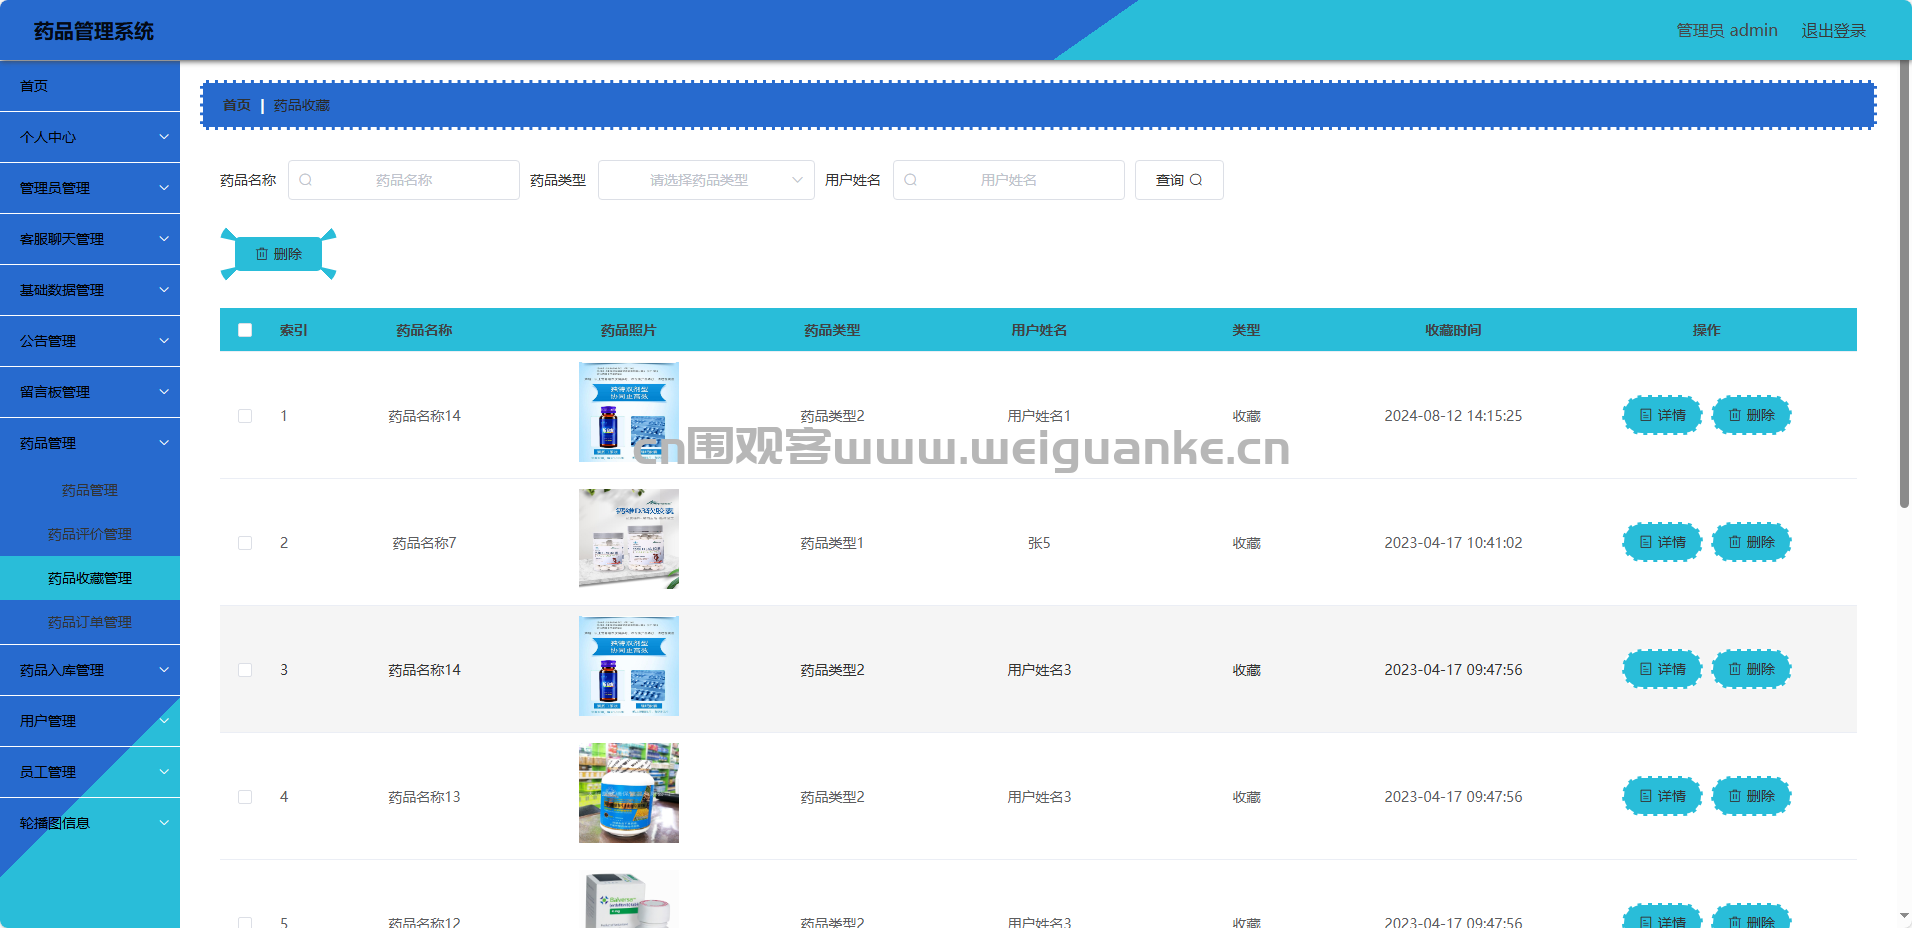The image size is (1912, 928).
Task: Click 药品收藏 in the breadcrumb
Action: point(302,105)
